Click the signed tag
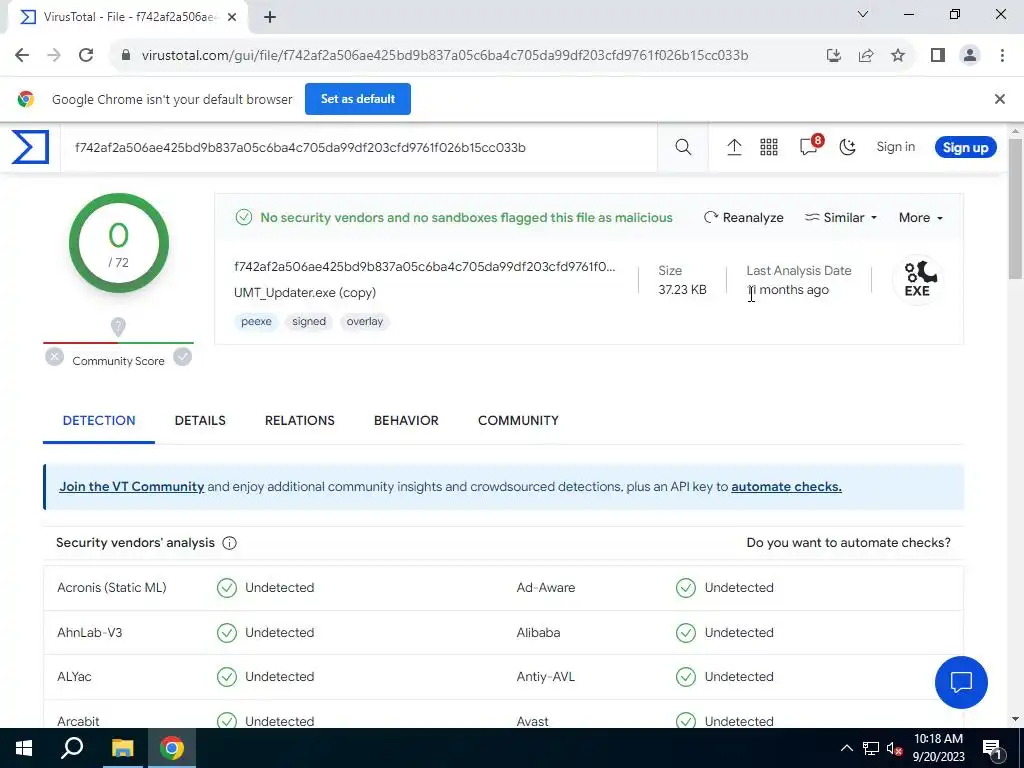This screenshot has width=1024, height=768. tap(309, 321)
